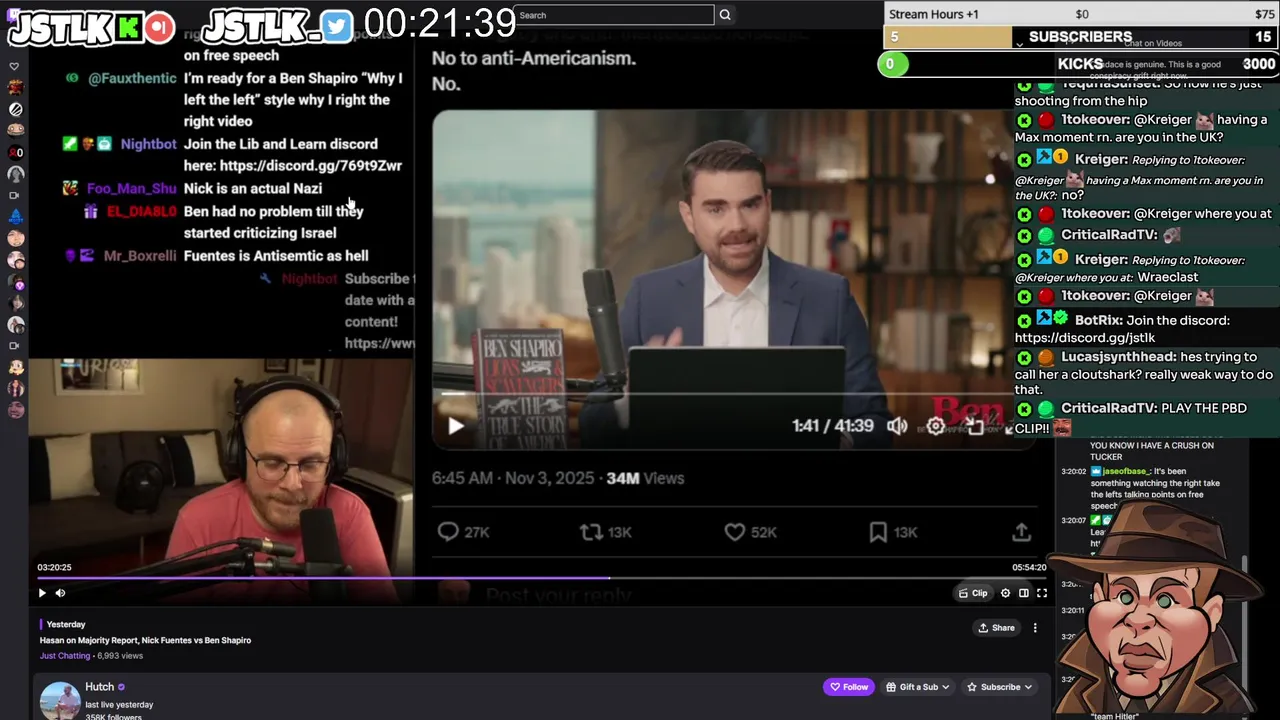Click the EL_DIABLO username in chat
This screenshot has height=720, width=1280.
[142, 211]
